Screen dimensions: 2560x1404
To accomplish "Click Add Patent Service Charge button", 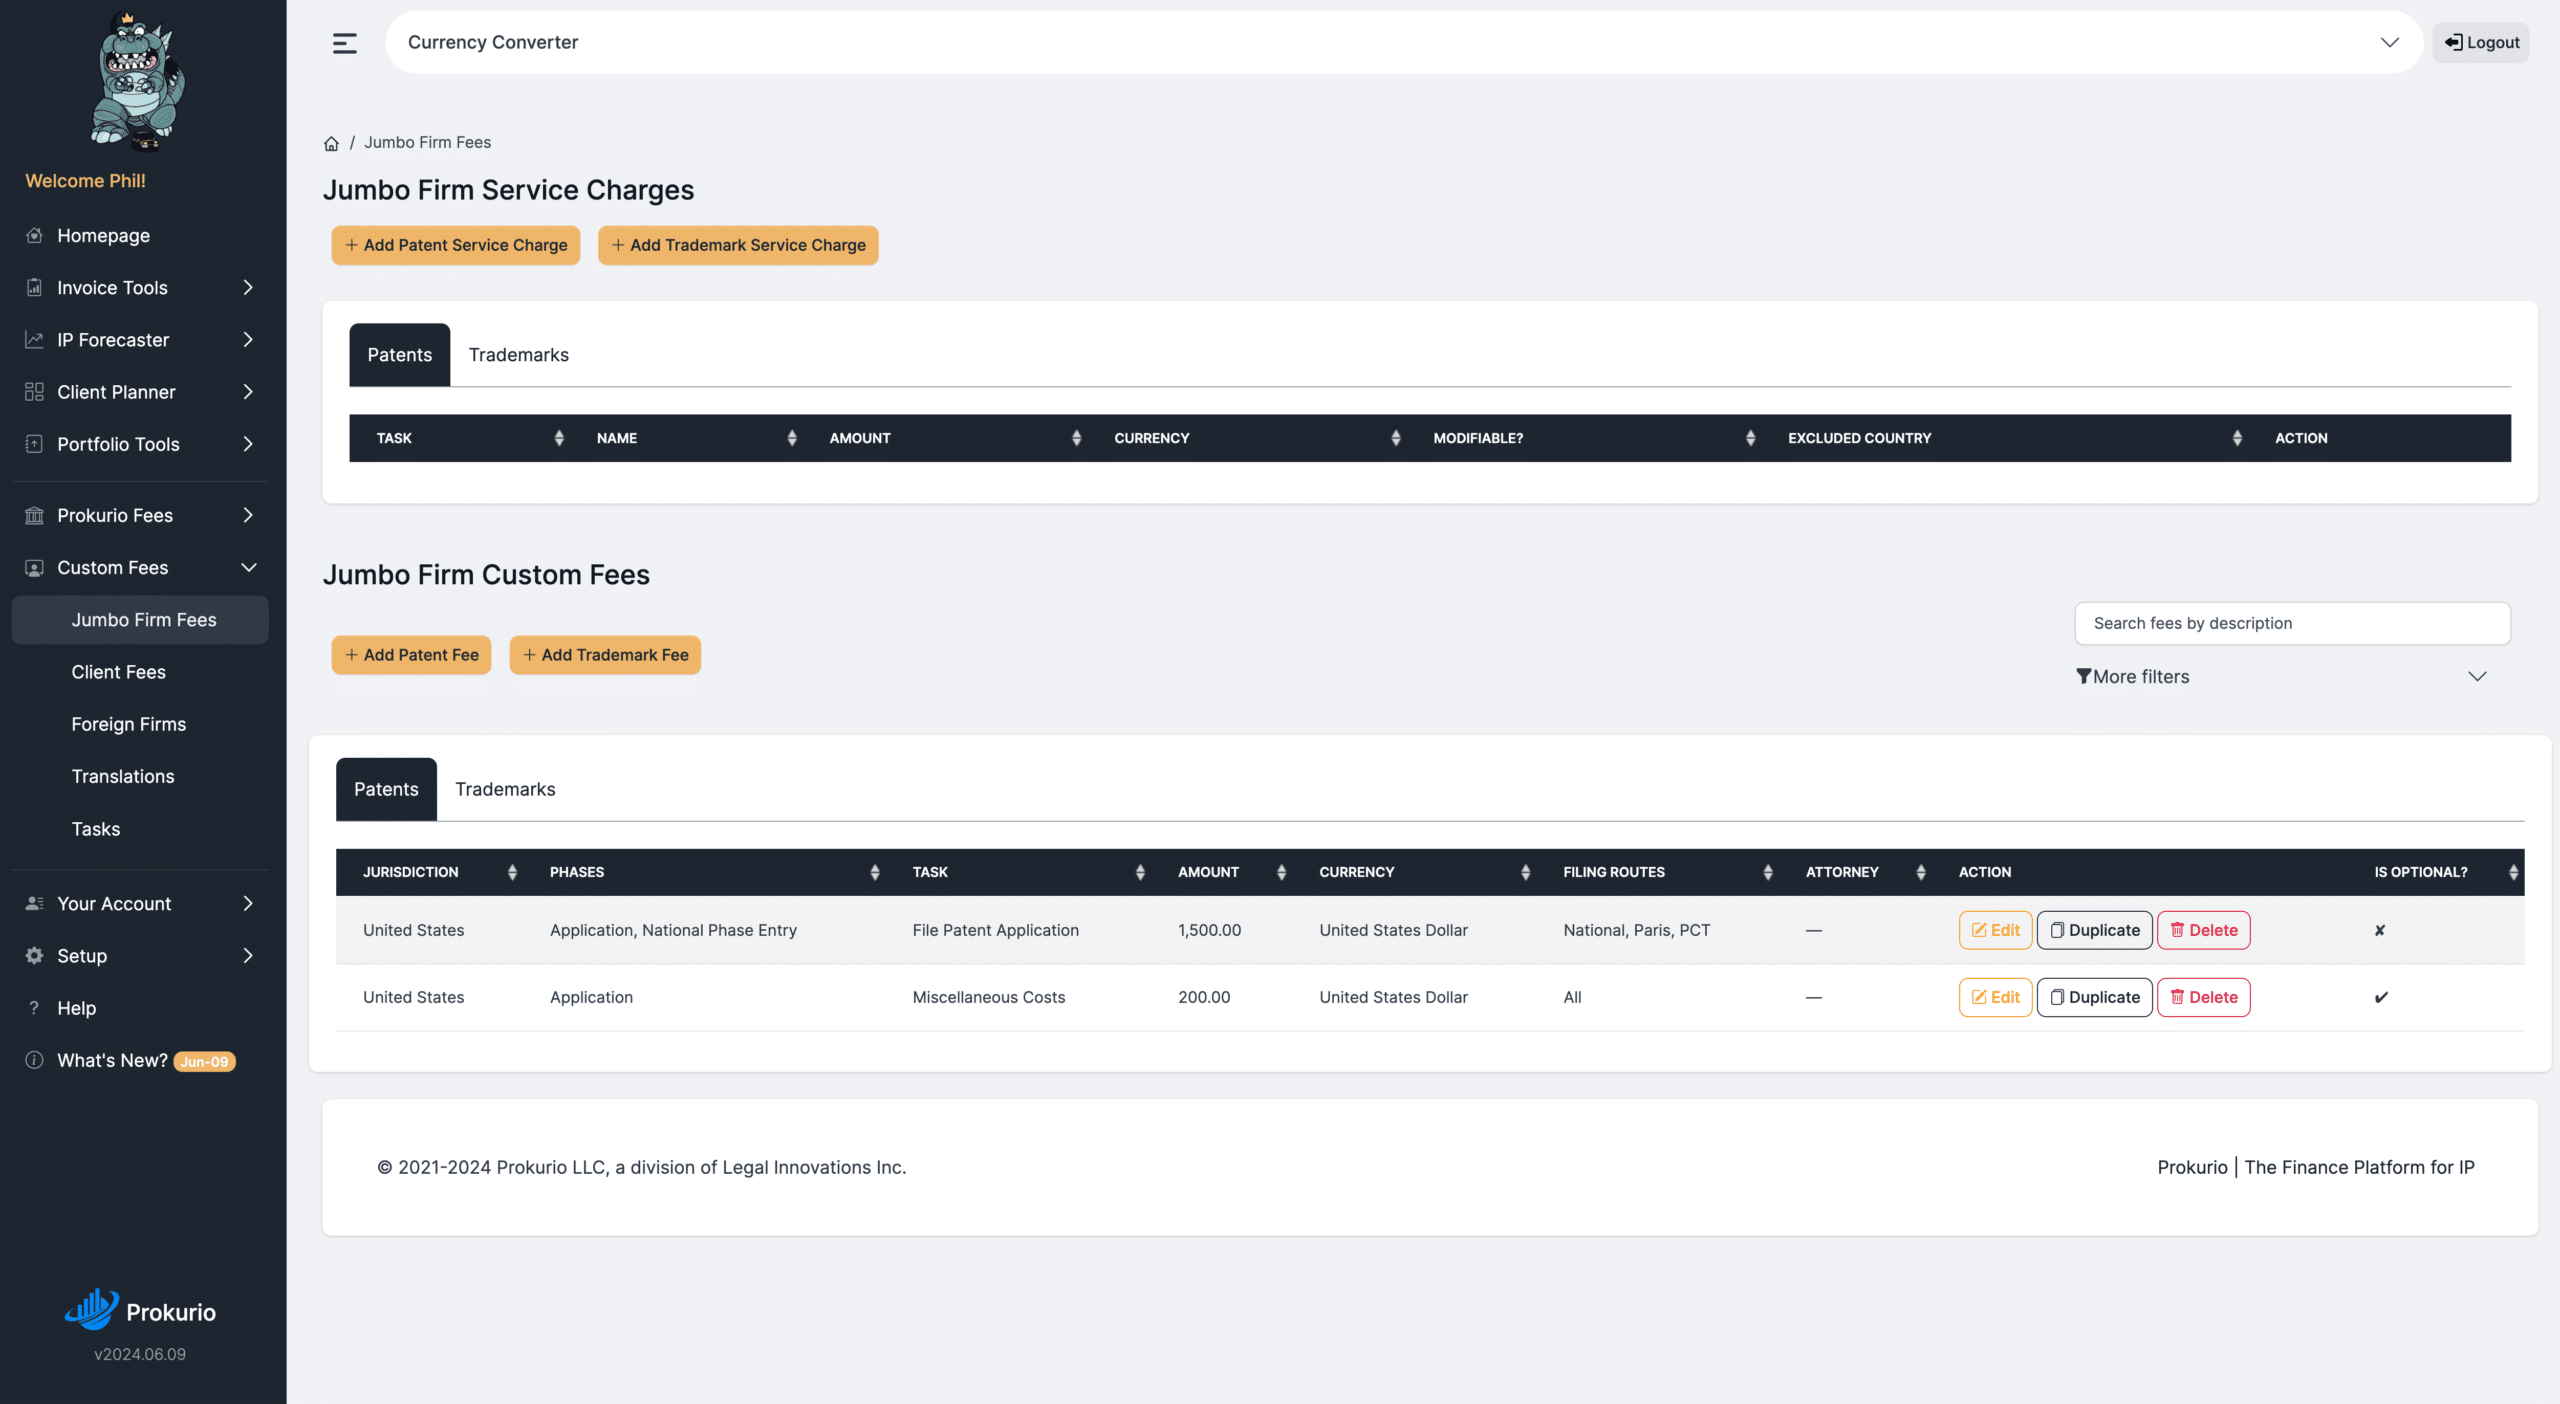I will point(456,245).
